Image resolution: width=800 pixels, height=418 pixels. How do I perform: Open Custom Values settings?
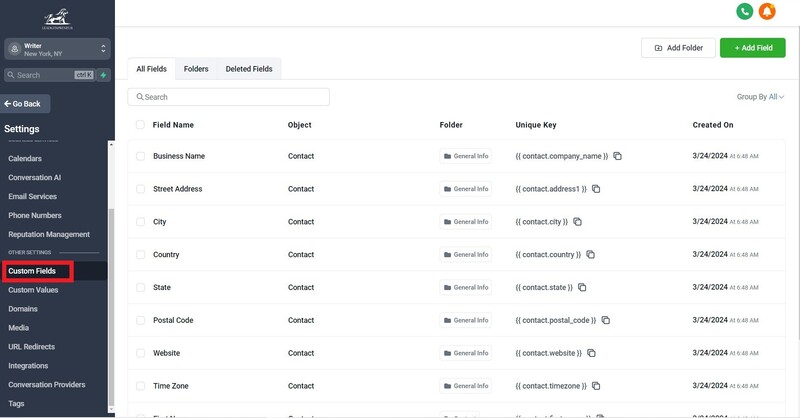(x=33, y=290)
